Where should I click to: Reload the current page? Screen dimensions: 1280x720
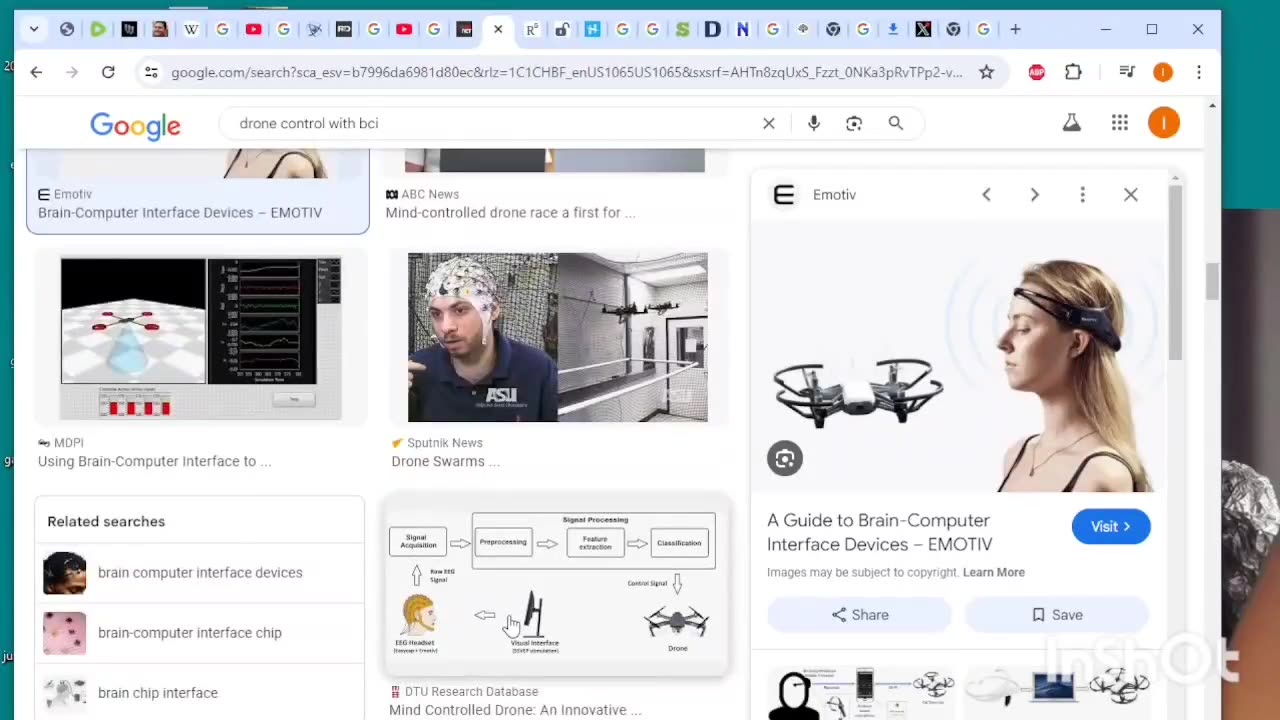[x=108, y=72]
